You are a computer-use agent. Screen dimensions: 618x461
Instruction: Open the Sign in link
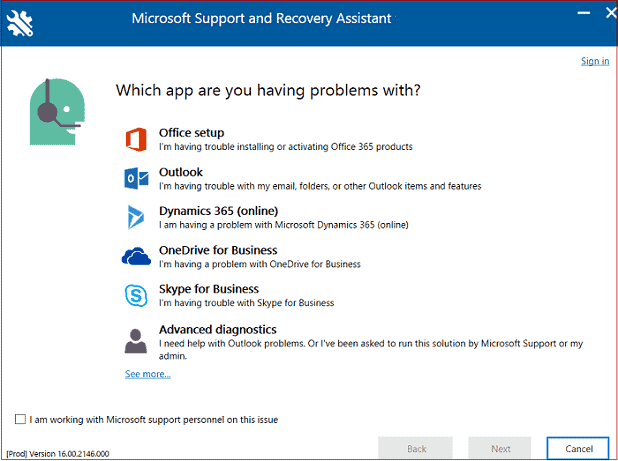tap(595, 61)
